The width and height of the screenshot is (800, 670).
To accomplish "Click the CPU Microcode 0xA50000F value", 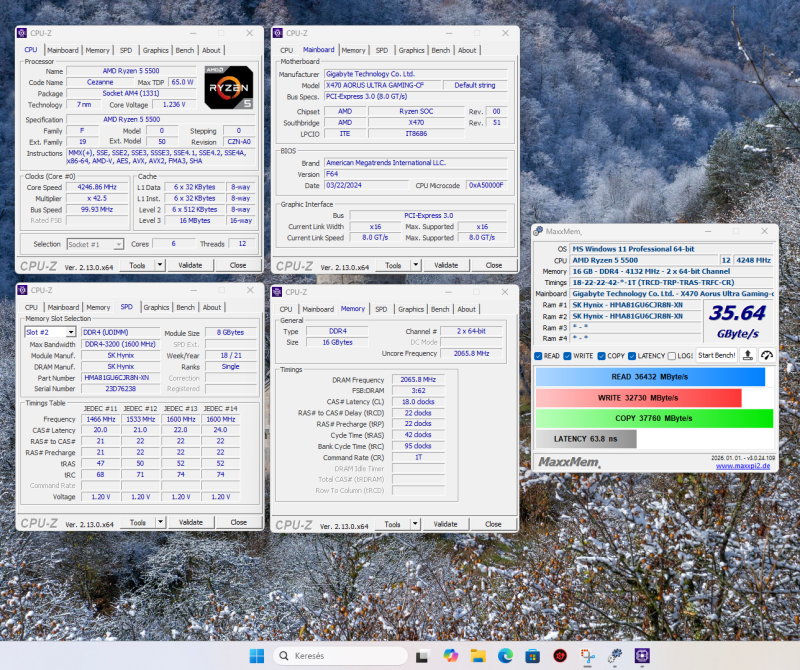I will (487, 185).
